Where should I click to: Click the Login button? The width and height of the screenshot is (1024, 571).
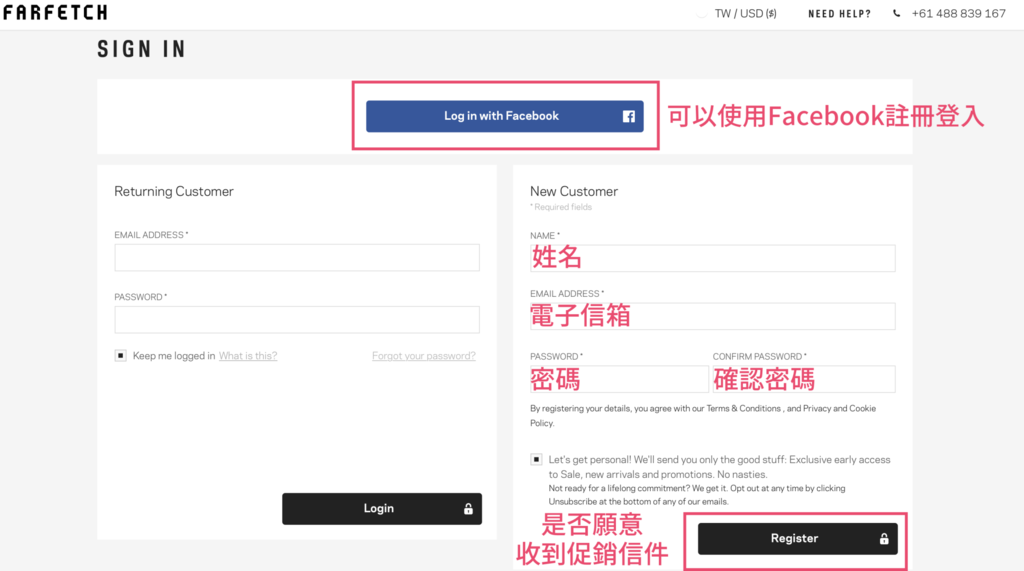(382, 509)
